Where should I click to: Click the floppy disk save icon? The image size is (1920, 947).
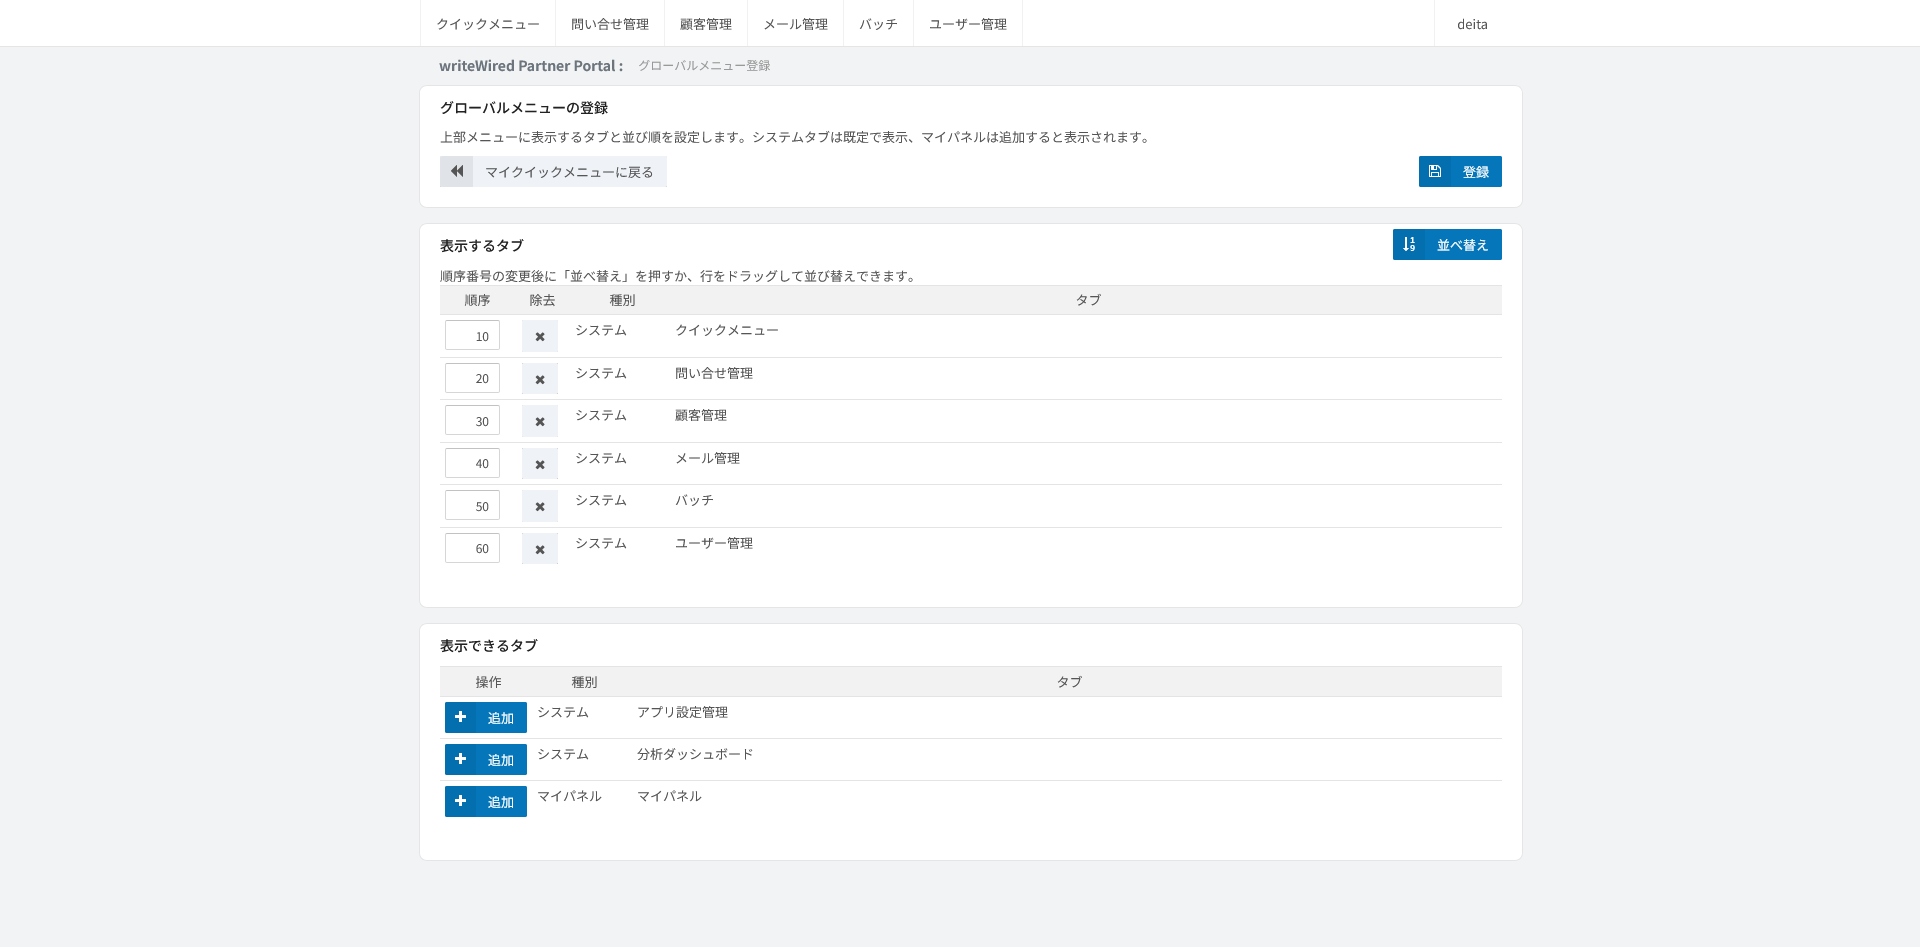(1435, 171)
